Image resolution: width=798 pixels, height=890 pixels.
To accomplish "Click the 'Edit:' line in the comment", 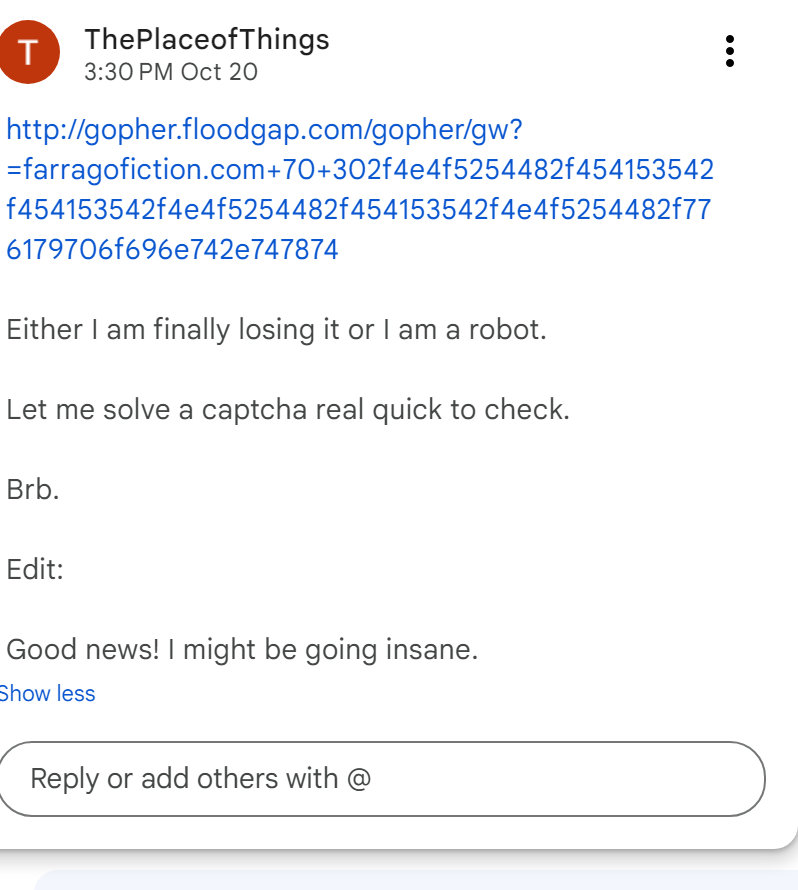I will click(x=35, y=570).
